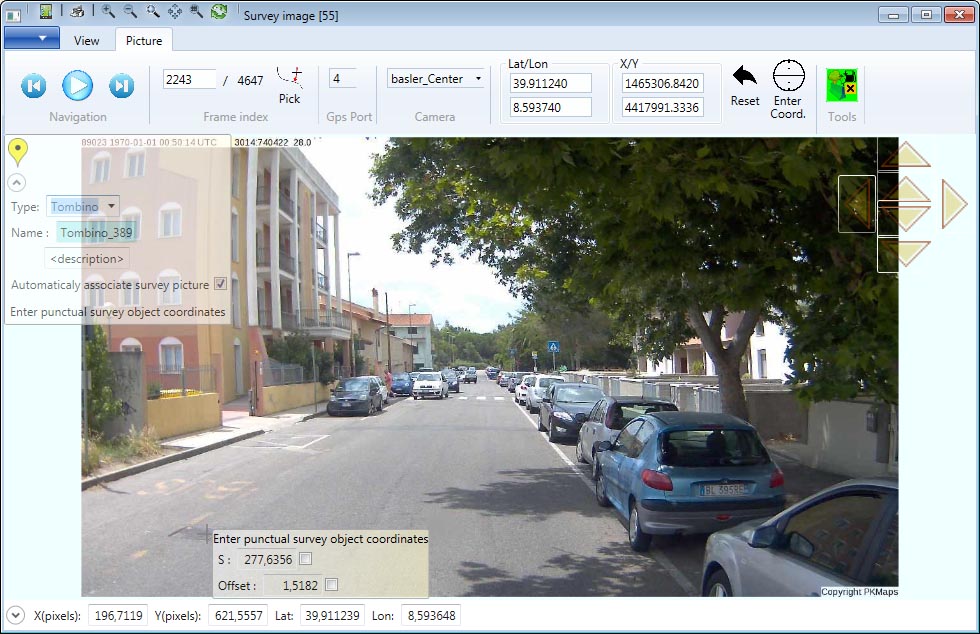
Task: Jump to the previous frame
Action: coord(34,86)
